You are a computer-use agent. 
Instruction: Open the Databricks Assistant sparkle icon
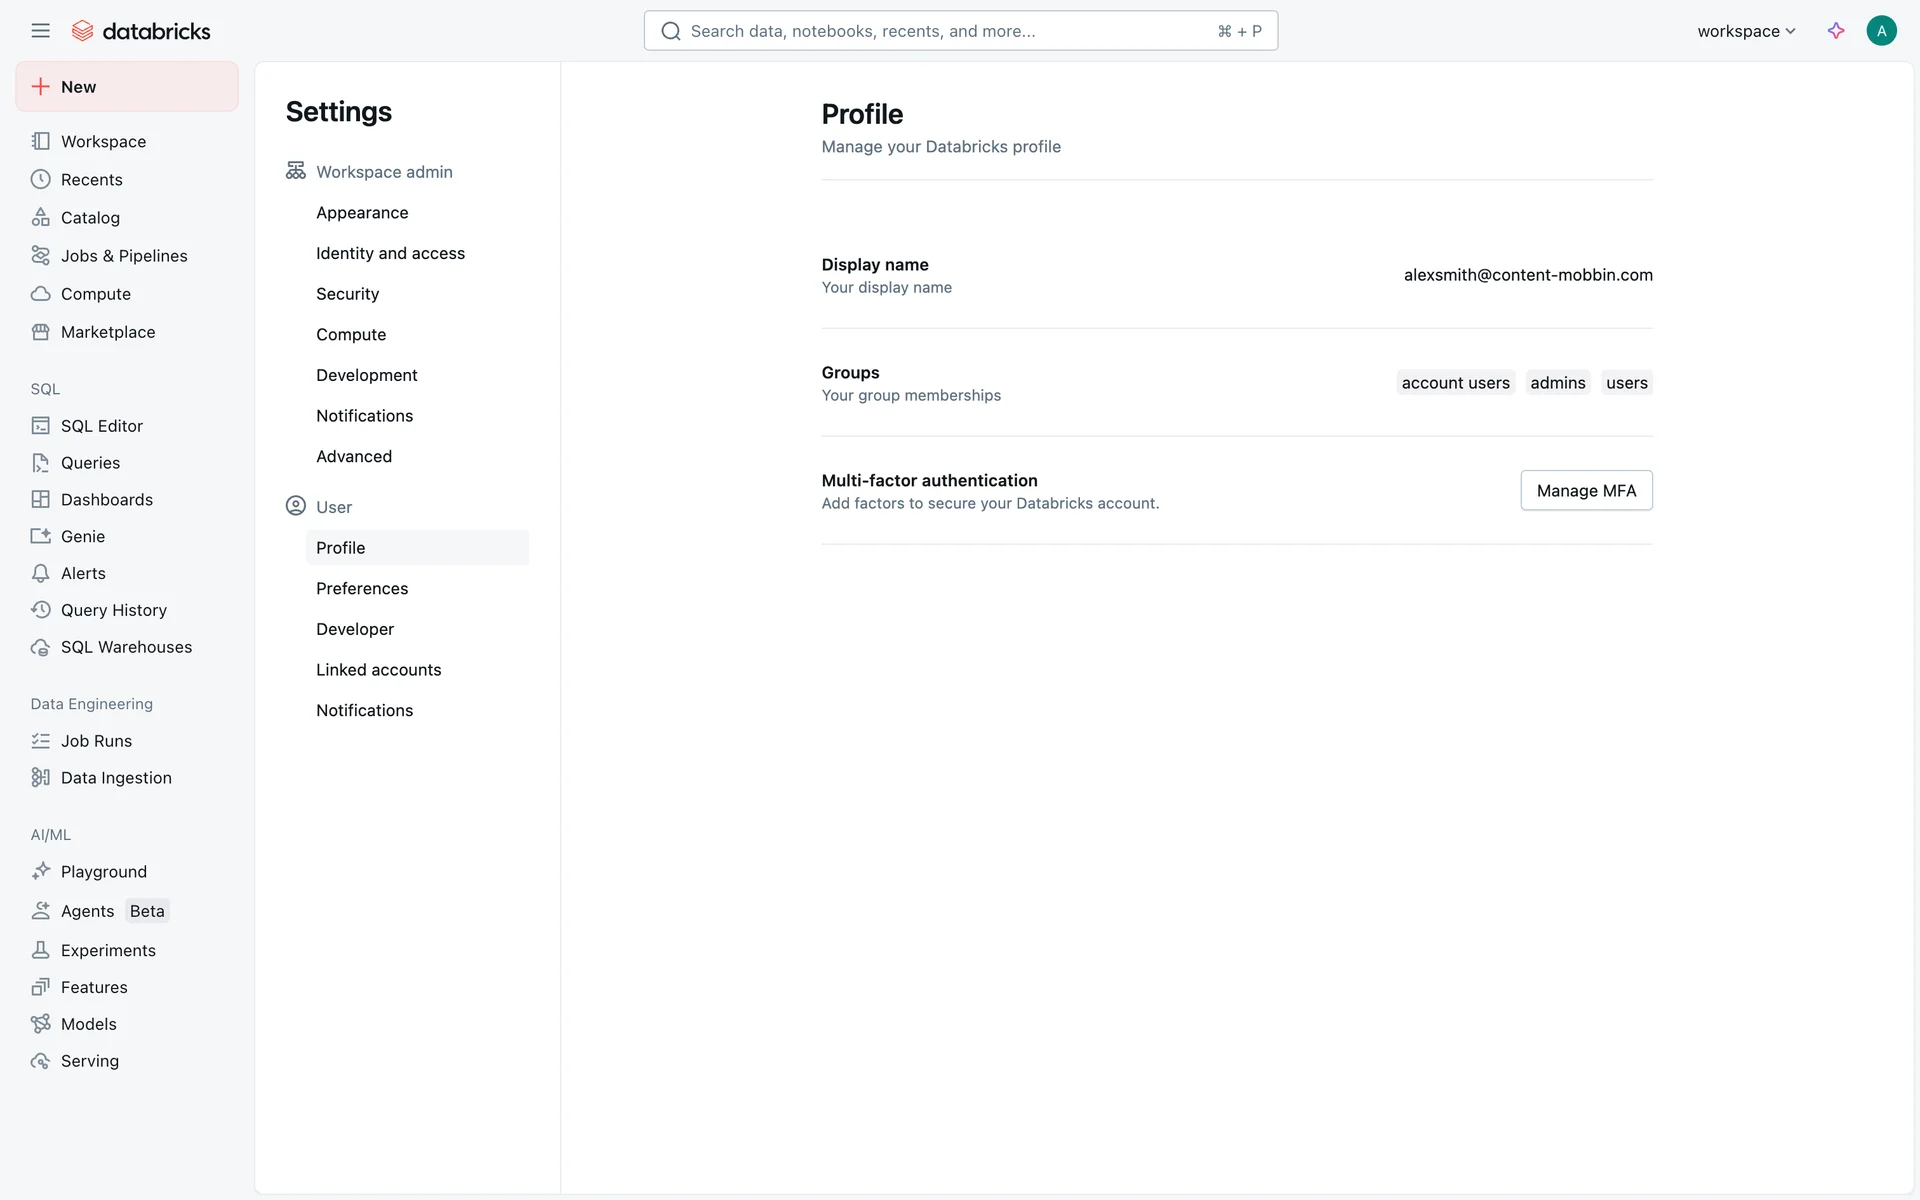coord(1836,31)
